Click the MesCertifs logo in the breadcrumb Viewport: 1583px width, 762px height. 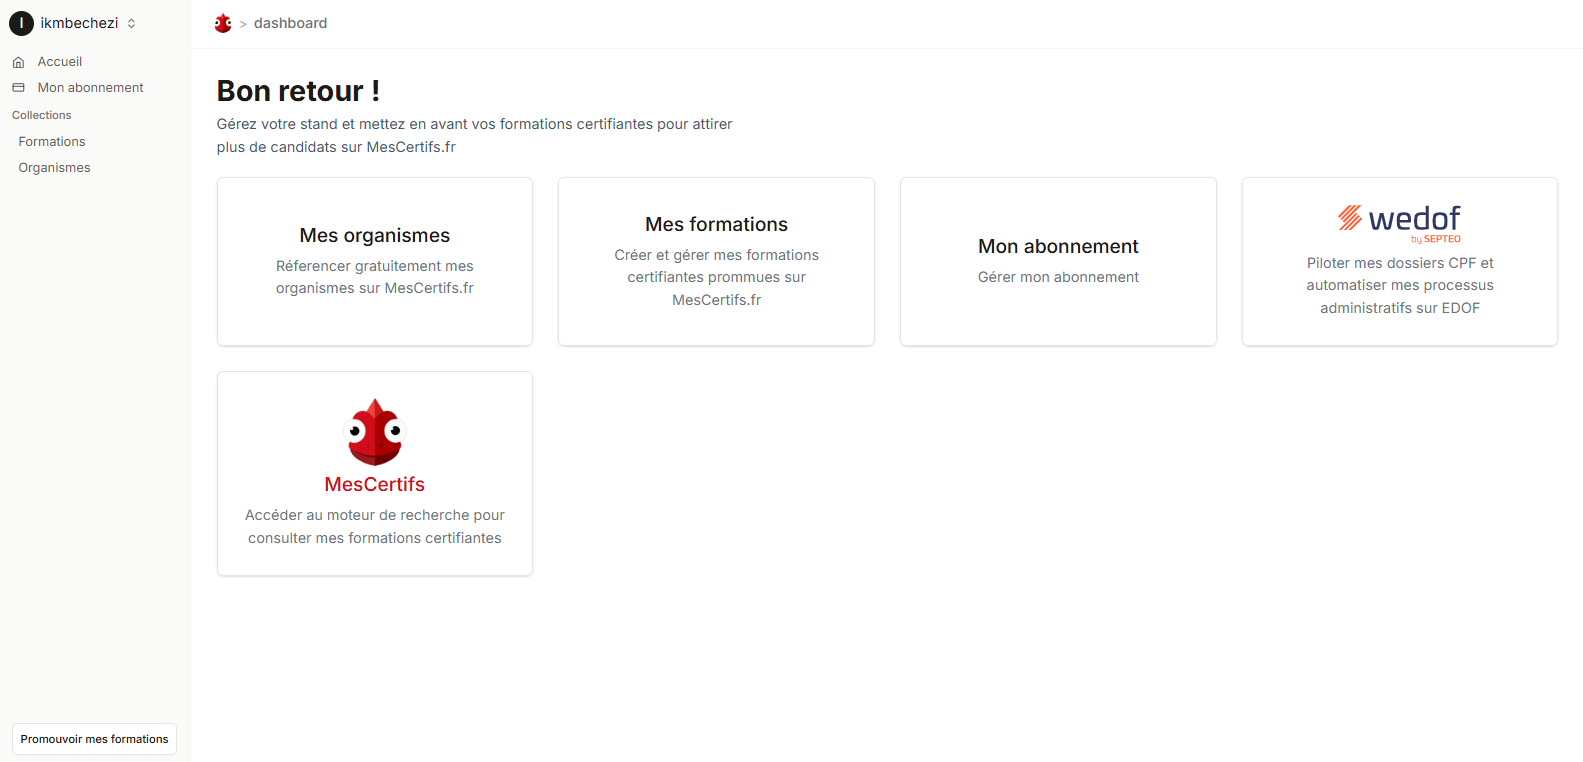pyautogui.click(x=223, y=23)
